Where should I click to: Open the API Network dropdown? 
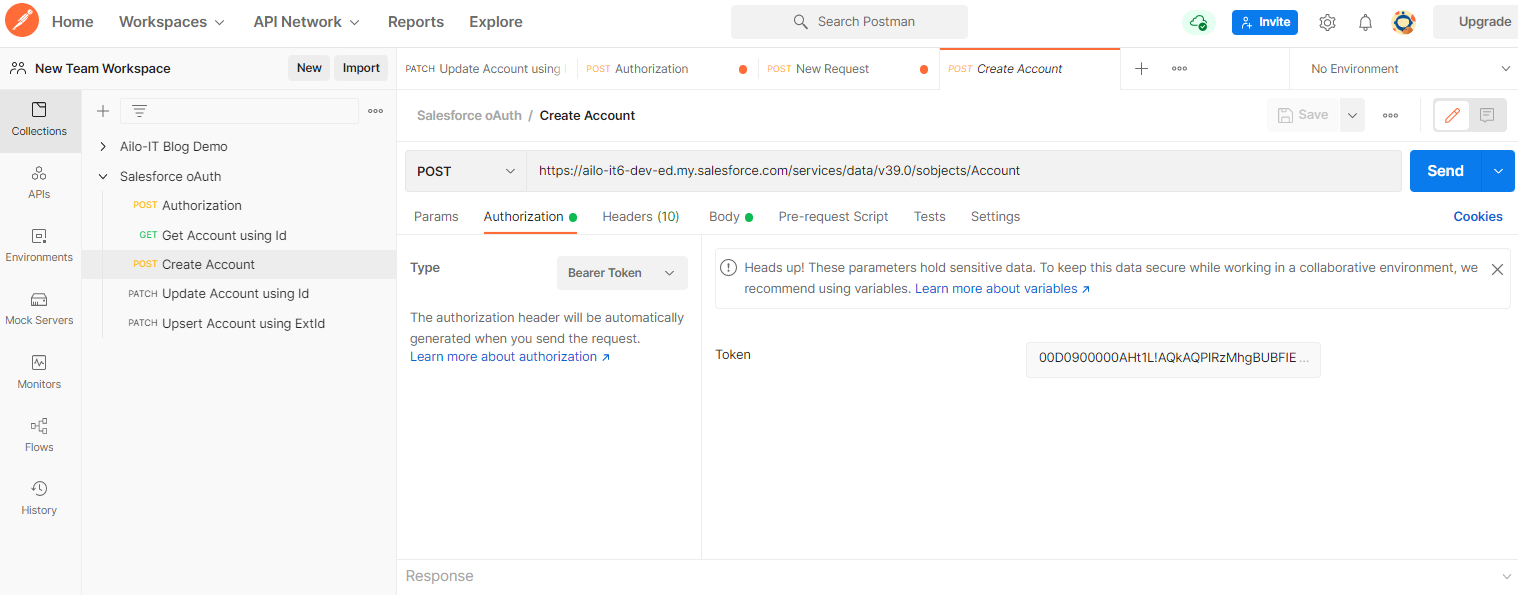[307, 22]
